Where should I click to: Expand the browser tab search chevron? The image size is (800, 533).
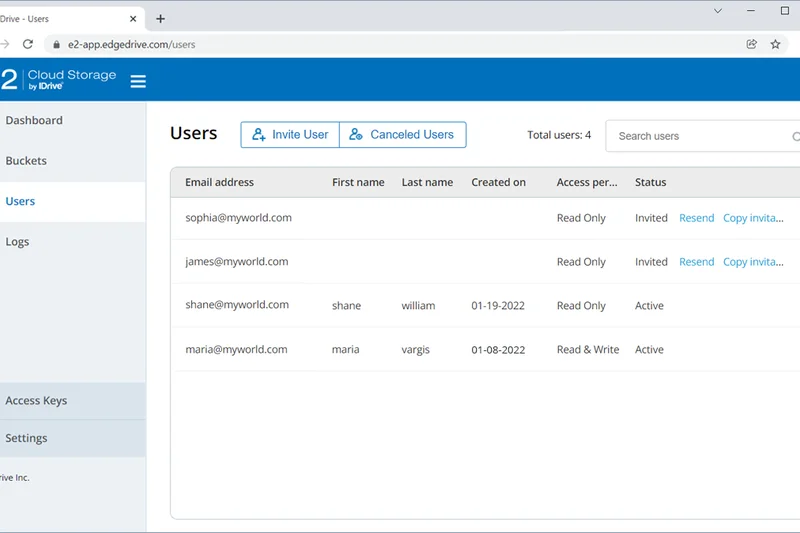pyautogui.click(x=718, y=11)
